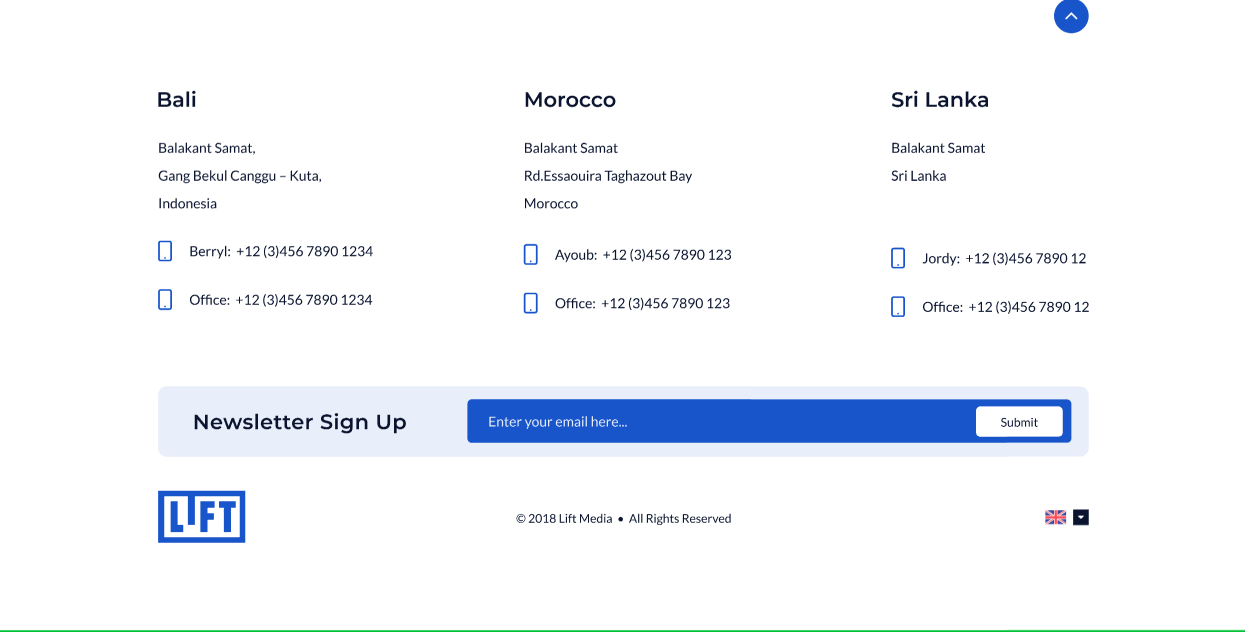Select the Bali section heading
The height and width of the screenshot is (632, 1245).
176,100
